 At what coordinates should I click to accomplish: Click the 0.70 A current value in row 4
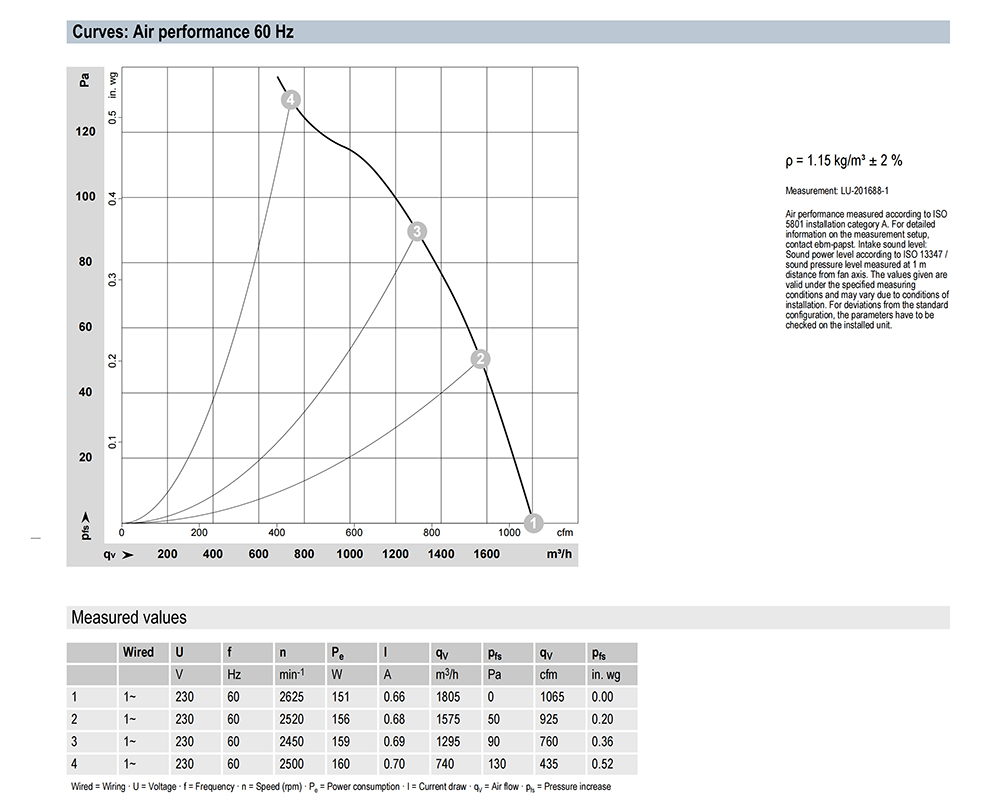pyautogui.click(x=395, y=763)
